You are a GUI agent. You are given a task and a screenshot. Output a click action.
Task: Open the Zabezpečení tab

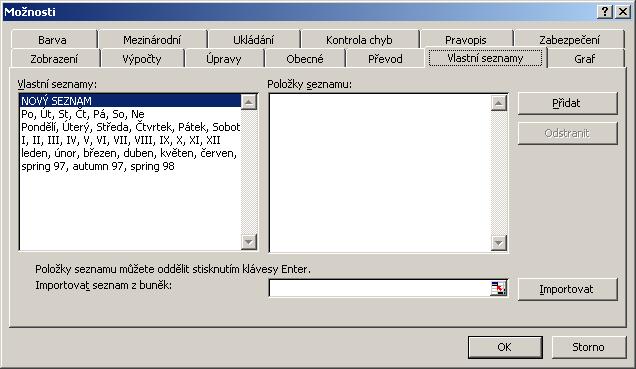[x=569, y=40]
